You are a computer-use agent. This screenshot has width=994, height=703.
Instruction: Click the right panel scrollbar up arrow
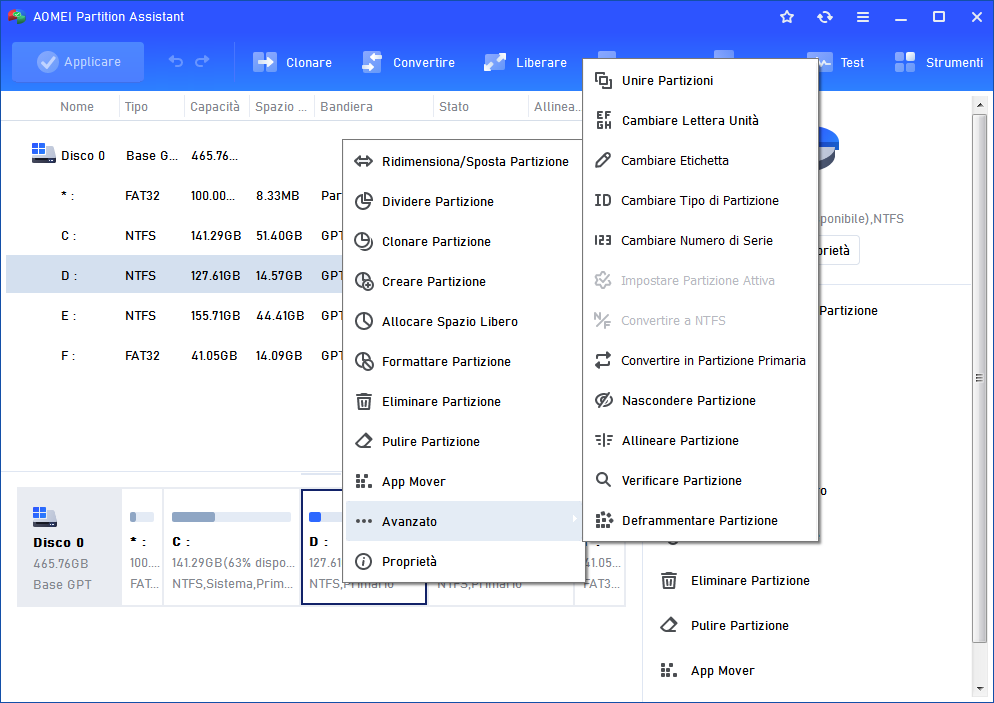[980, 105]
